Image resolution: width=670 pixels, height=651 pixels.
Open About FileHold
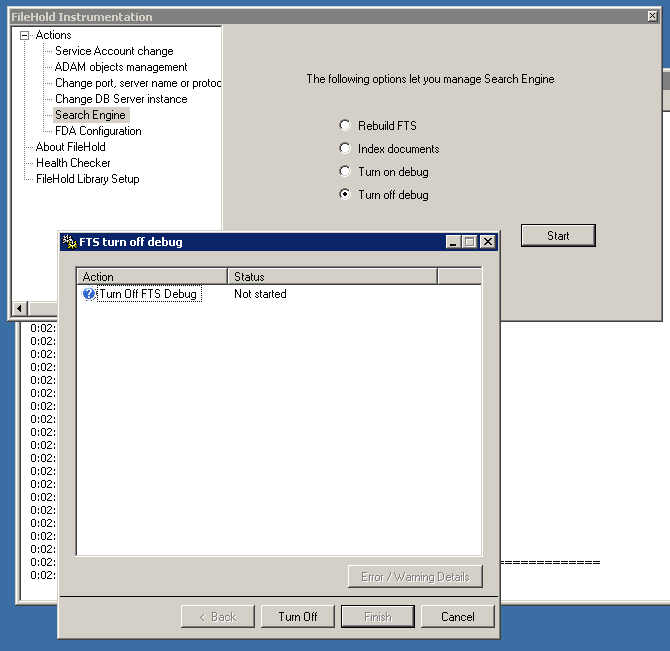tap(71, 147)
